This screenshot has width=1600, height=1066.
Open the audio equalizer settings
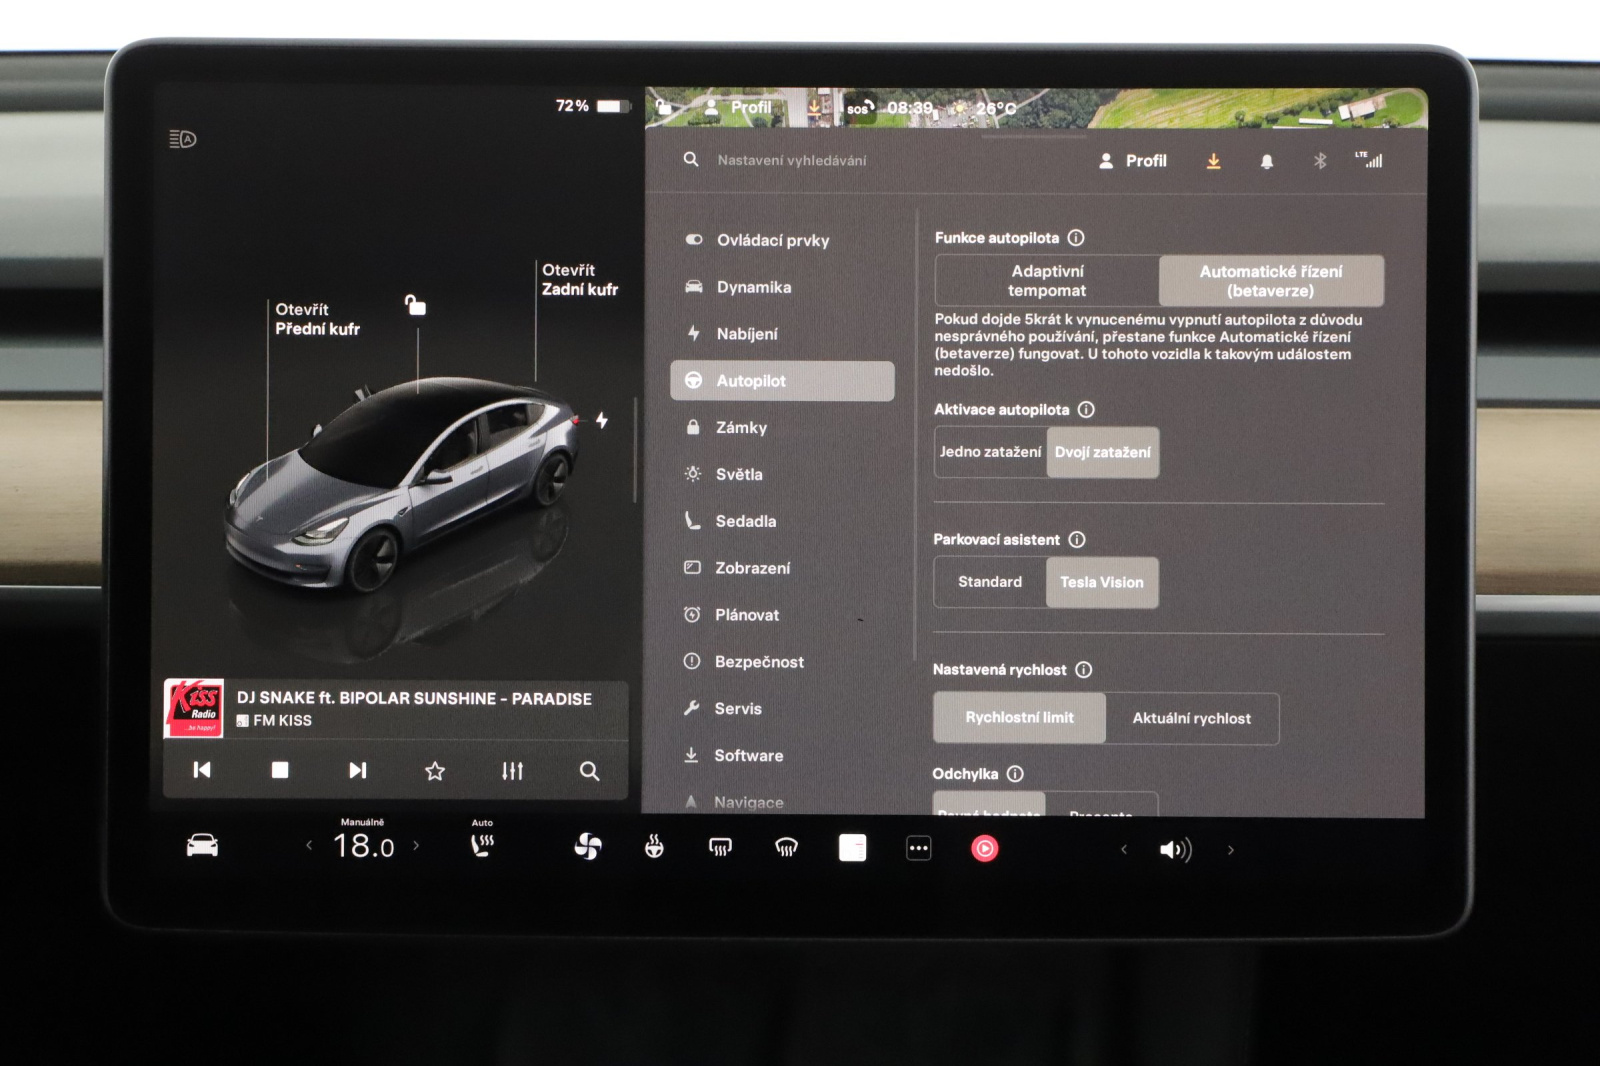513,771
